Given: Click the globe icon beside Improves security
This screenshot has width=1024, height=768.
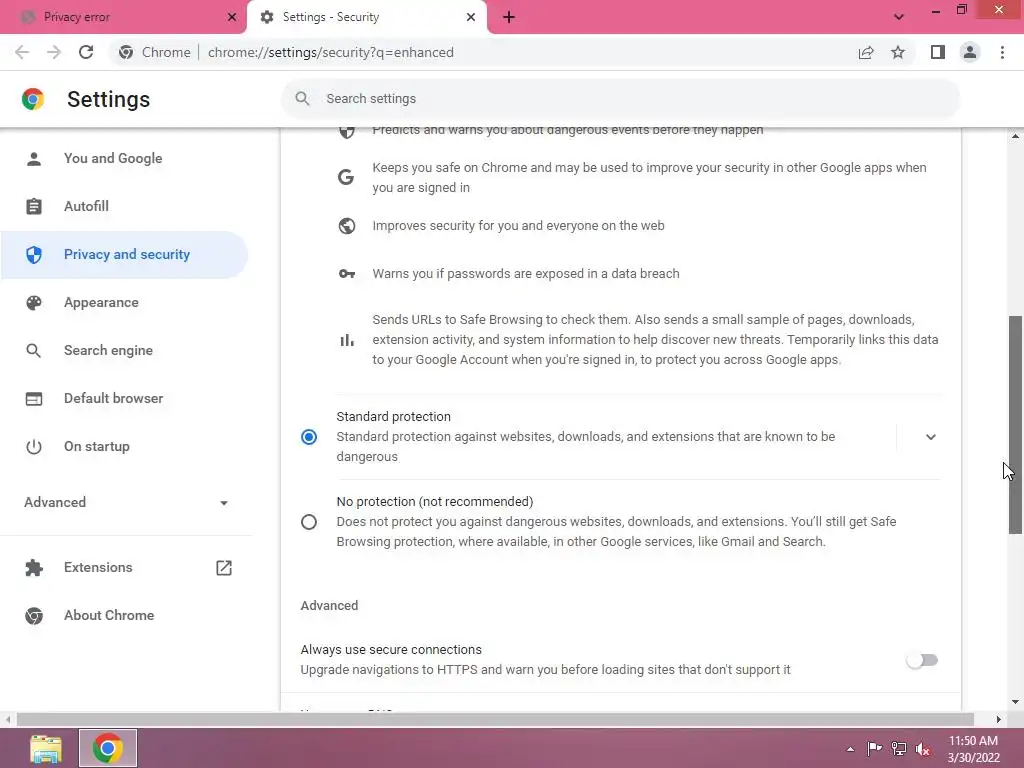Looking at the screenshot, I should coord(347,226).
